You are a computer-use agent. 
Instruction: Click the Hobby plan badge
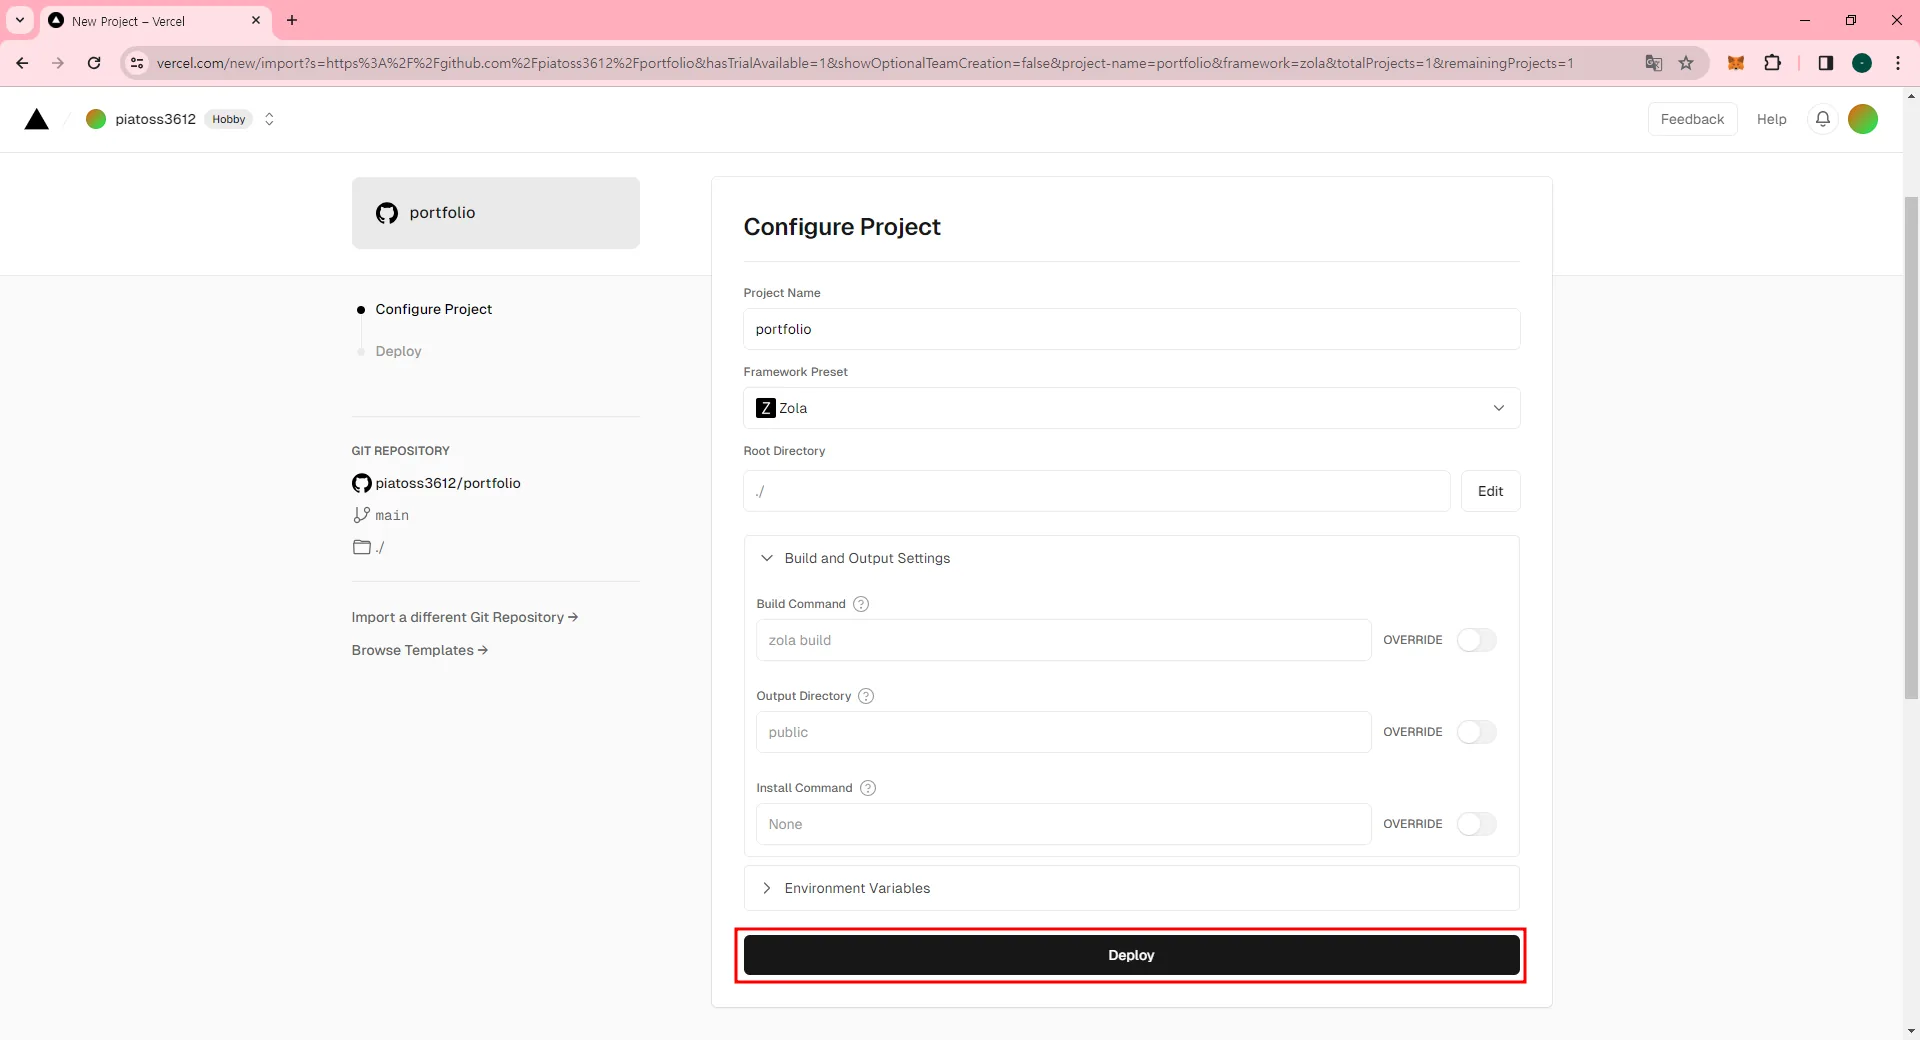[228, 119]
